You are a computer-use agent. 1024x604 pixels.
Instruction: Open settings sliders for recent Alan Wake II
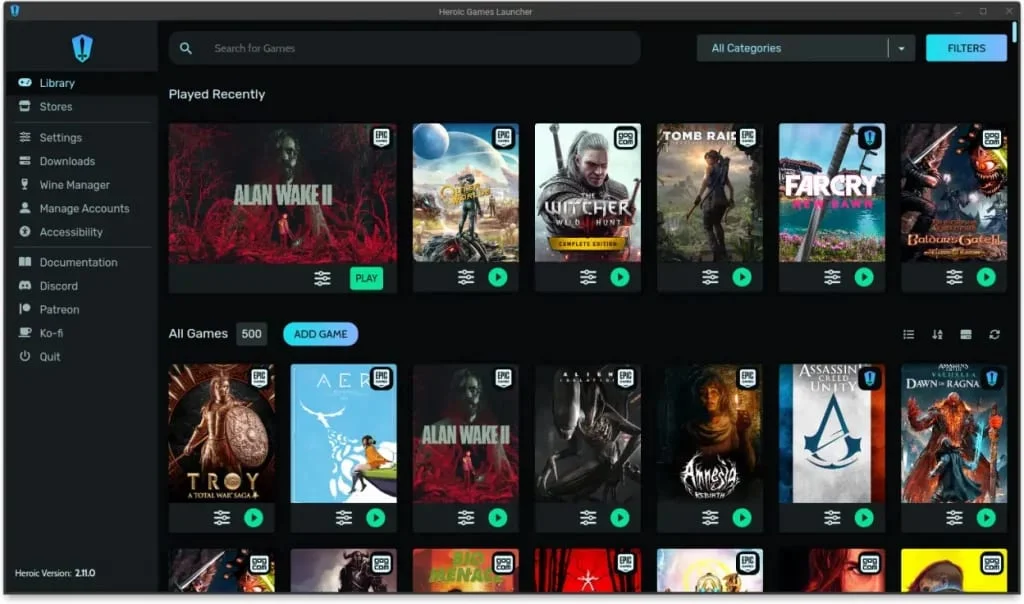tap(322, 278)
